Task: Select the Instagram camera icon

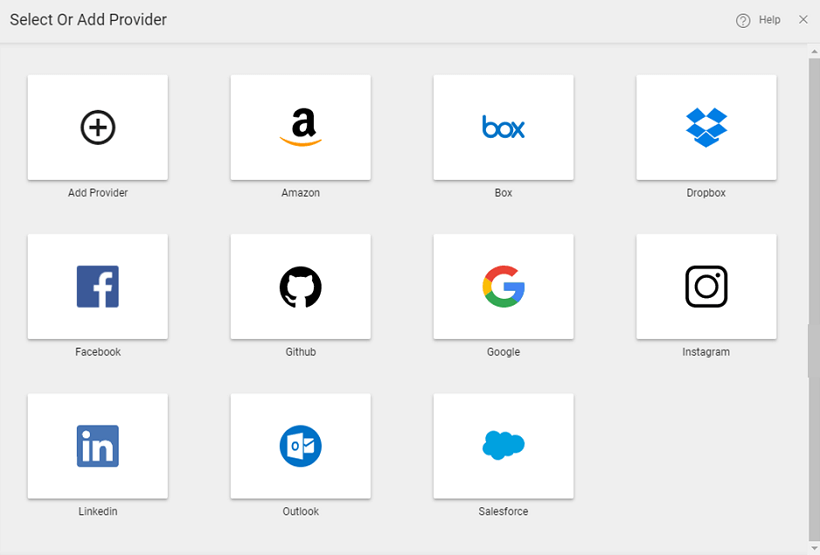Action: pos(706,287)
